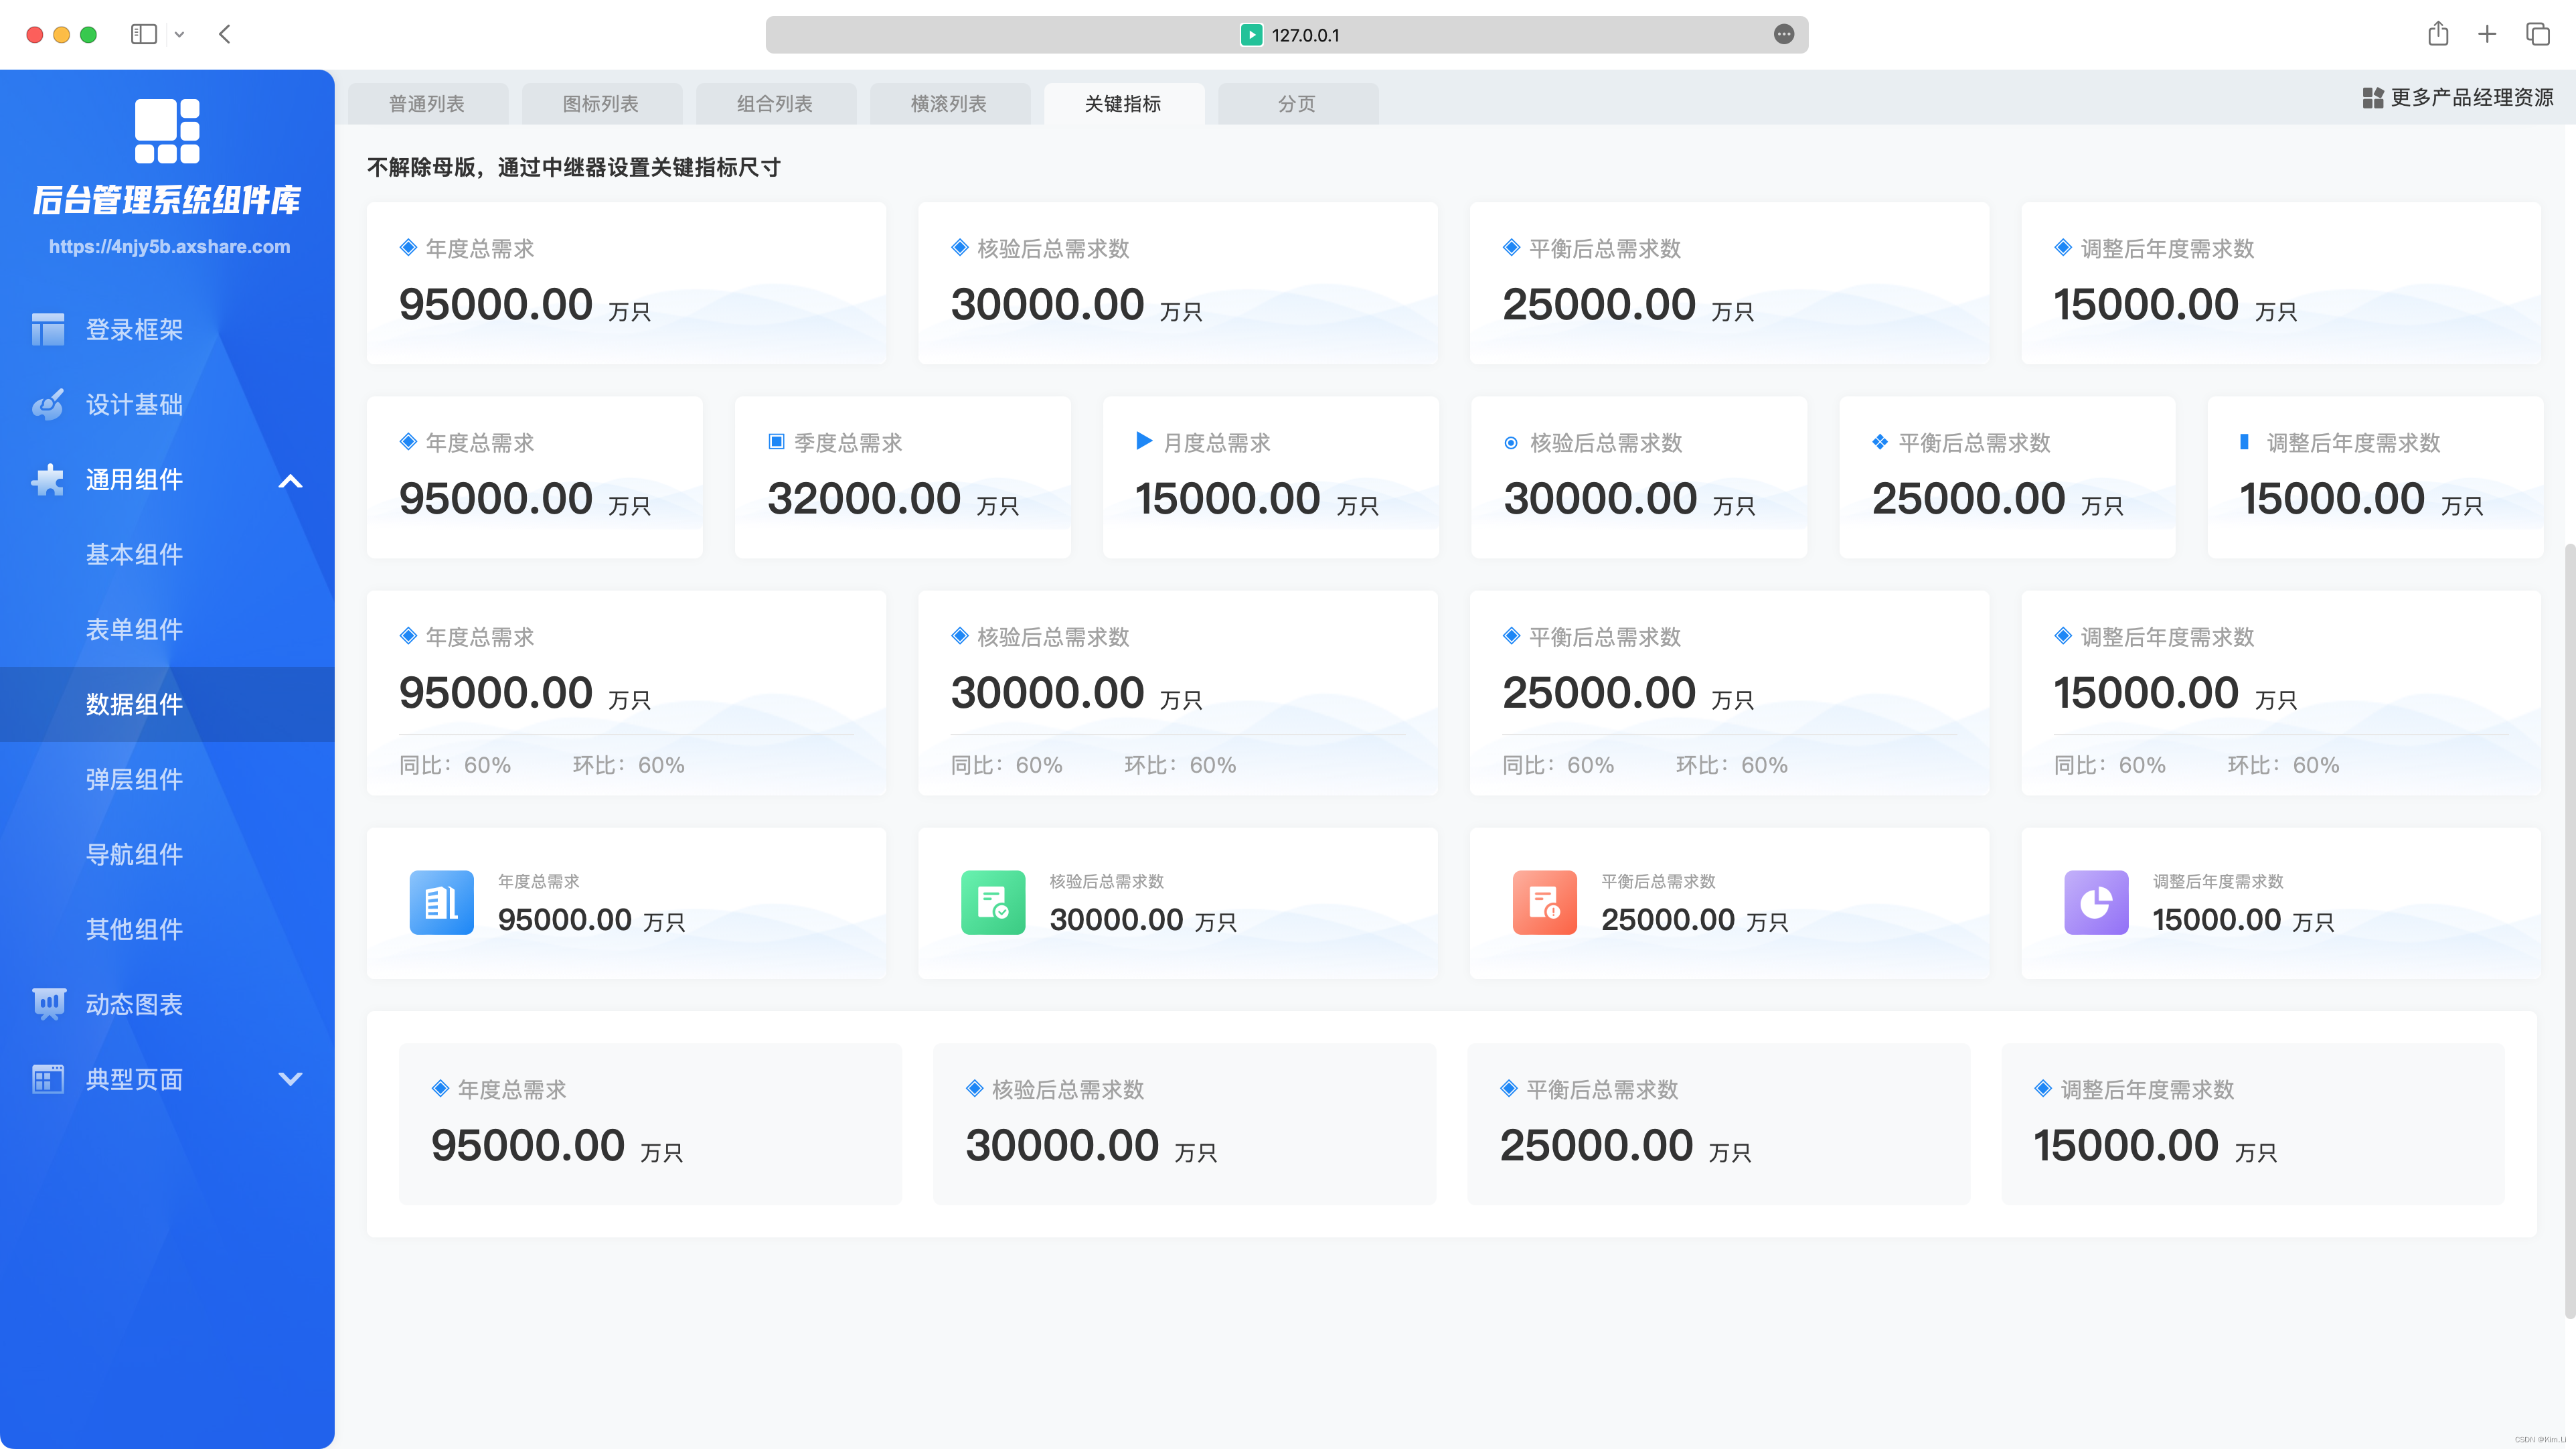Click the Share icon in browser toolbar
The image size is (2576, 1449).
tap(2438, 34)
